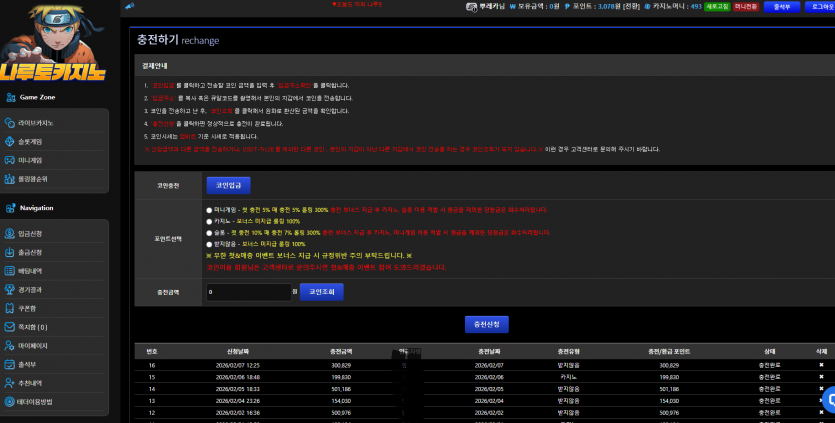The image size is (835, 423).
Task: Open 라이브카지노 from the sidebar
Action: (36, 123)
